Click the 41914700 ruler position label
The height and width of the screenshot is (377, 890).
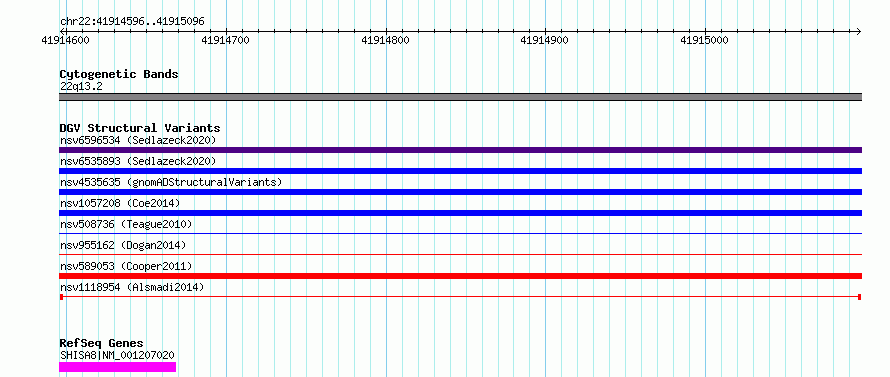click(x=226, y=40)
